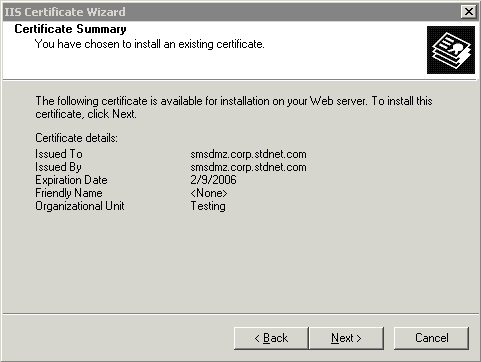This screenshot has width=481, height=362.
Task: Click the Friendly Name value <None>
Action: (209, 193)
